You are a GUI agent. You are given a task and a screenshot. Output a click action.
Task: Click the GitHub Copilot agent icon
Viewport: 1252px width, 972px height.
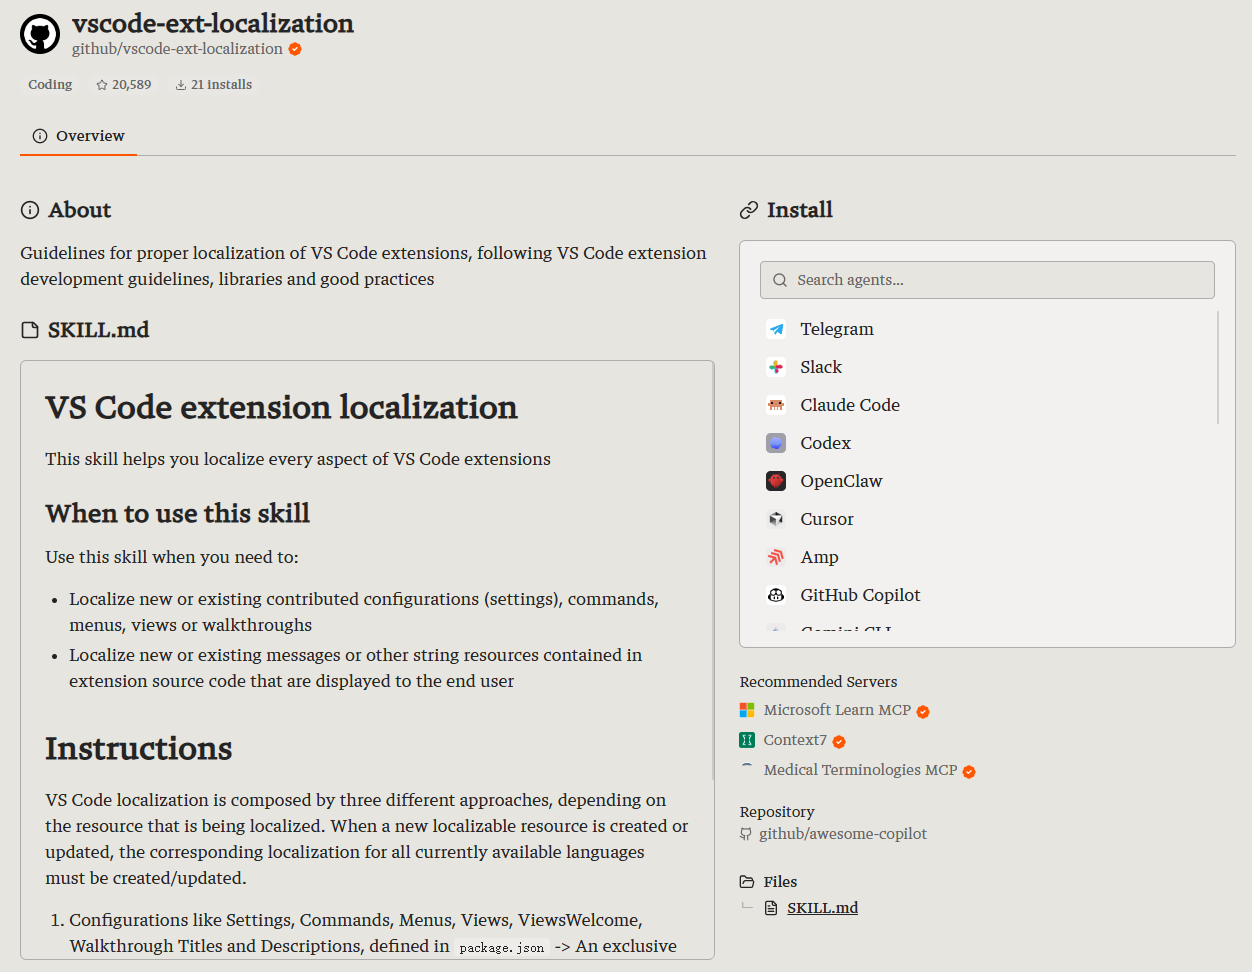pyautogui.click(x=776, y=595)
